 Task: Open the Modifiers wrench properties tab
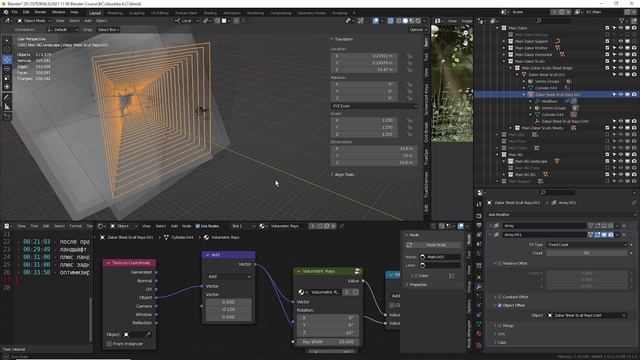pos(479,287)
